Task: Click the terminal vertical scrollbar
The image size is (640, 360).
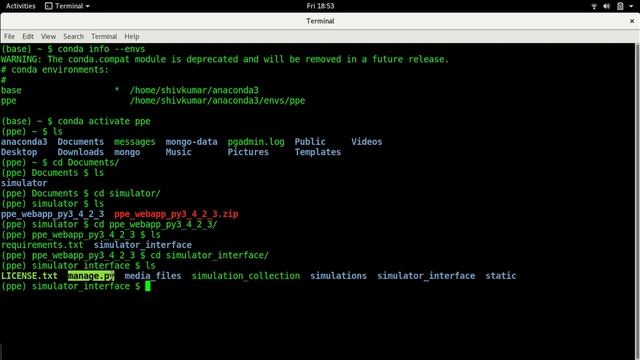Action: click(638, 202)
